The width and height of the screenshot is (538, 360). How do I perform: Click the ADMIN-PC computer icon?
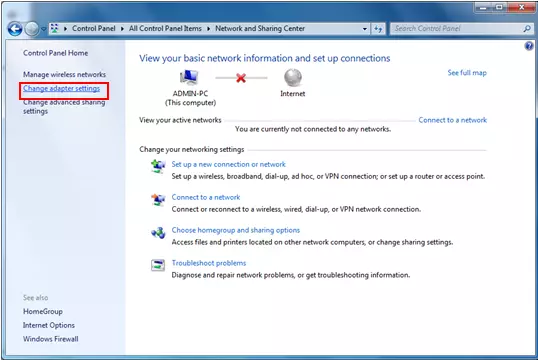tap(189, 77)
